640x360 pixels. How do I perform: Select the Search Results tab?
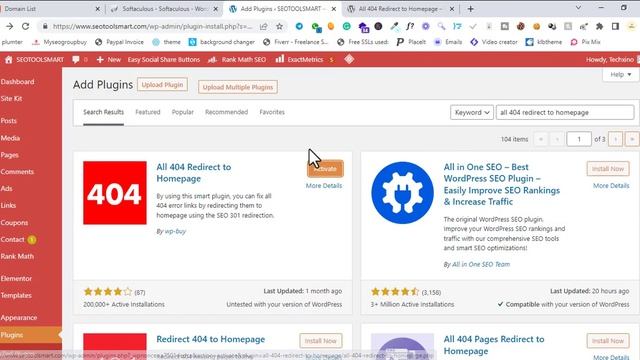(x=103, y=112)
